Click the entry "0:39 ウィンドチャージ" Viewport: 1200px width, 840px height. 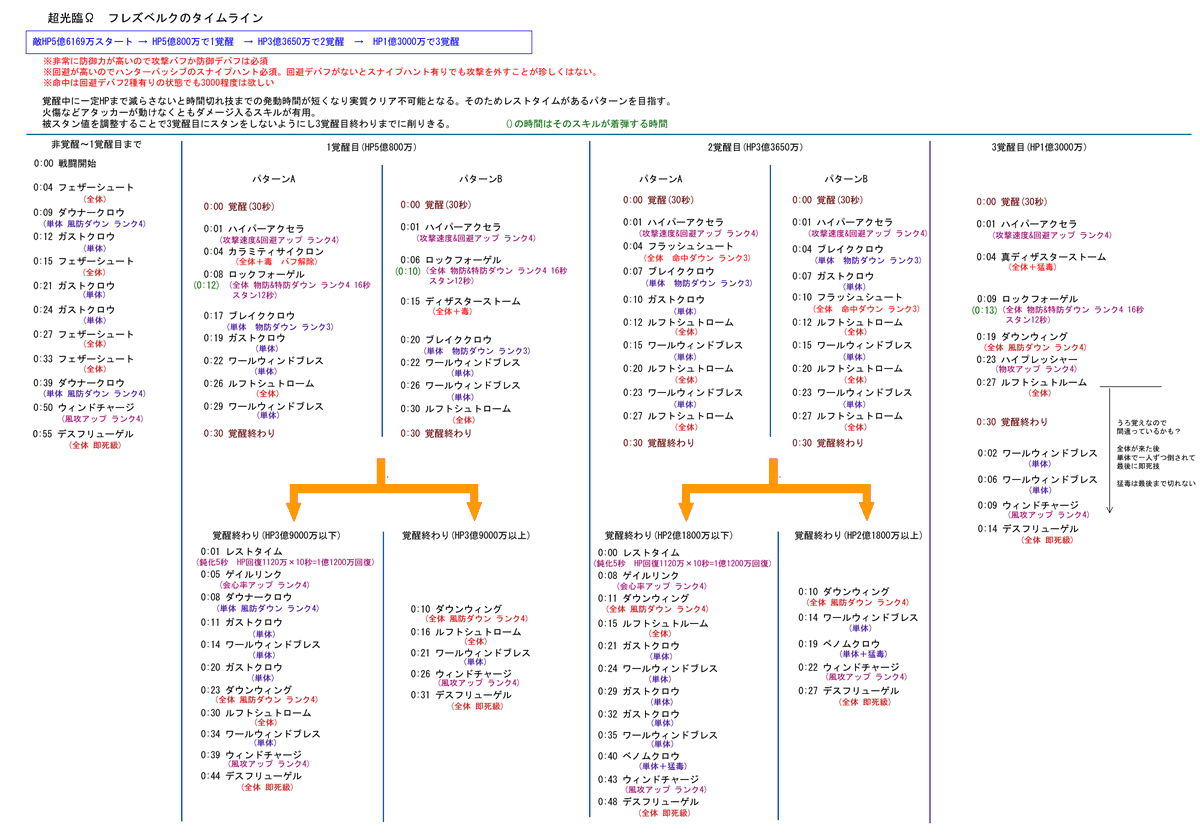point(251,755)
